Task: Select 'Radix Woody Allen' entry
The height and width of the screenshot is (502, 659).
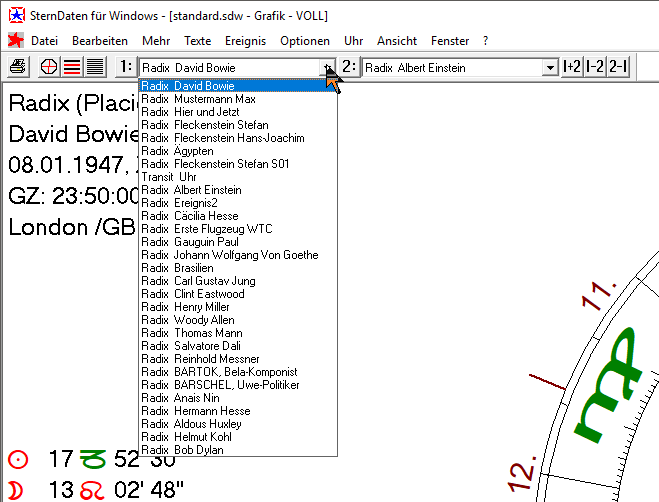Action: coord(238,320)
